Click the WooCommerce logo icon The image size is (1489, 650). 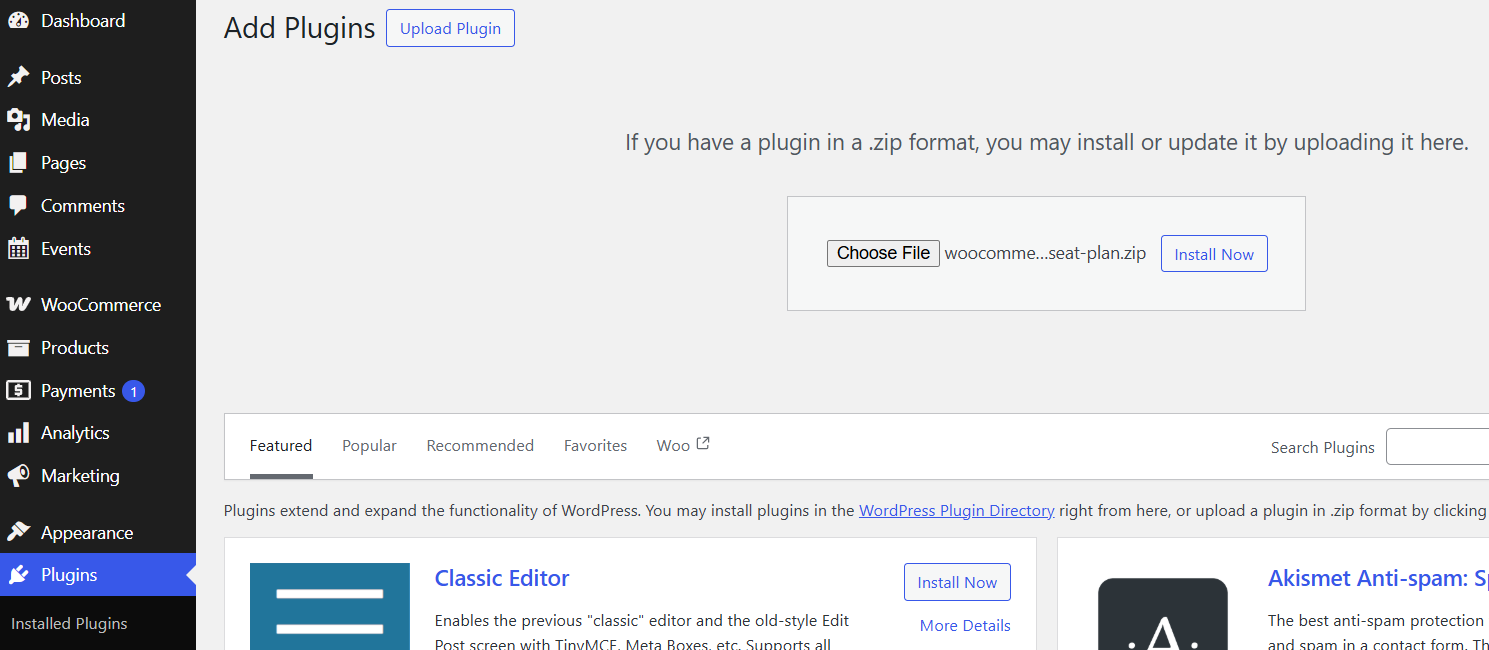(x=18, y=305)
